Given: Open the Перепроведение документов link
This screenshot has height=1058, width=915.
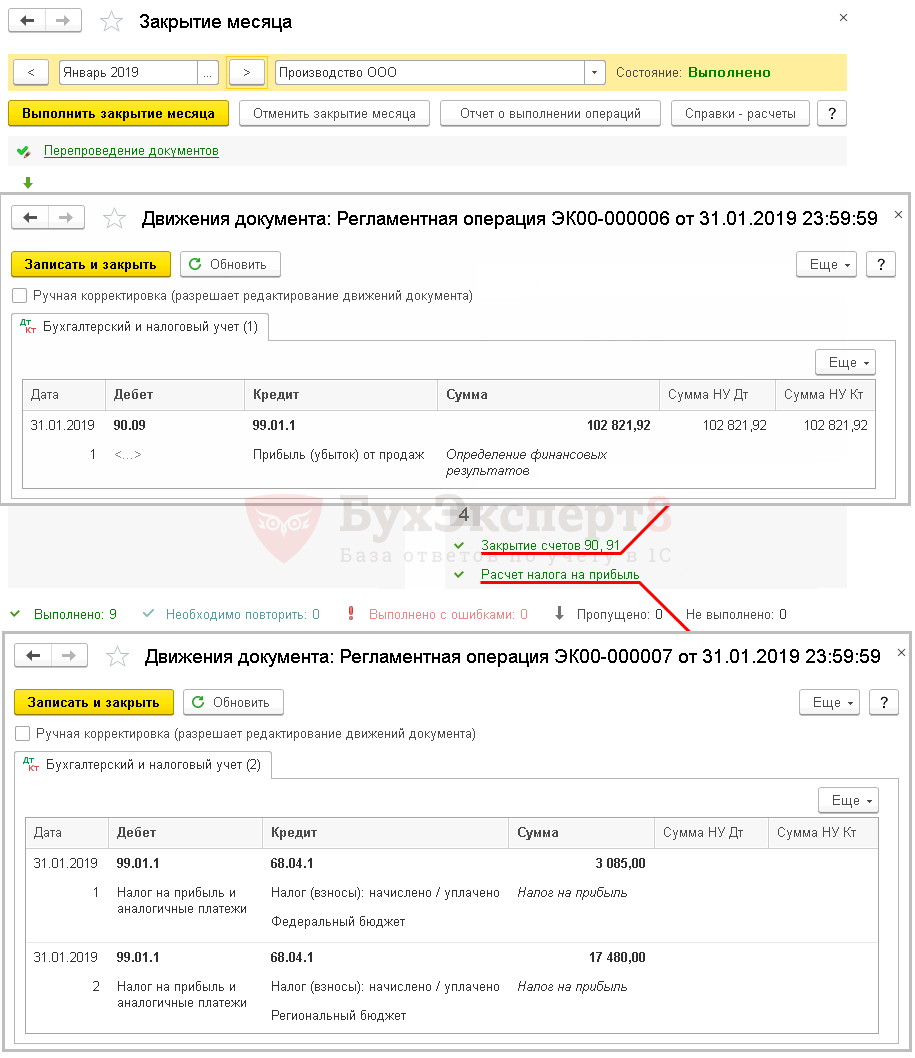Looking at the screenshot, I should point(131,151).
